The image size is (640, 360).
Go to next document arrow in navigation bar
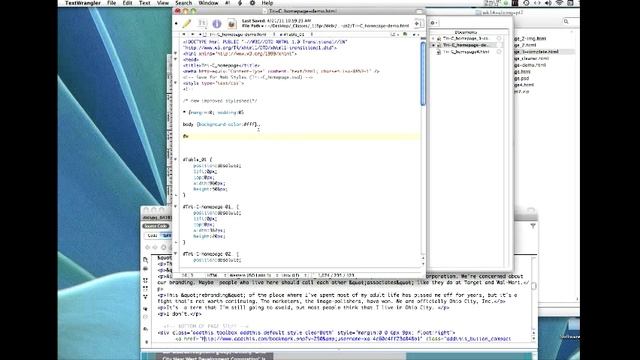[192, 35]
